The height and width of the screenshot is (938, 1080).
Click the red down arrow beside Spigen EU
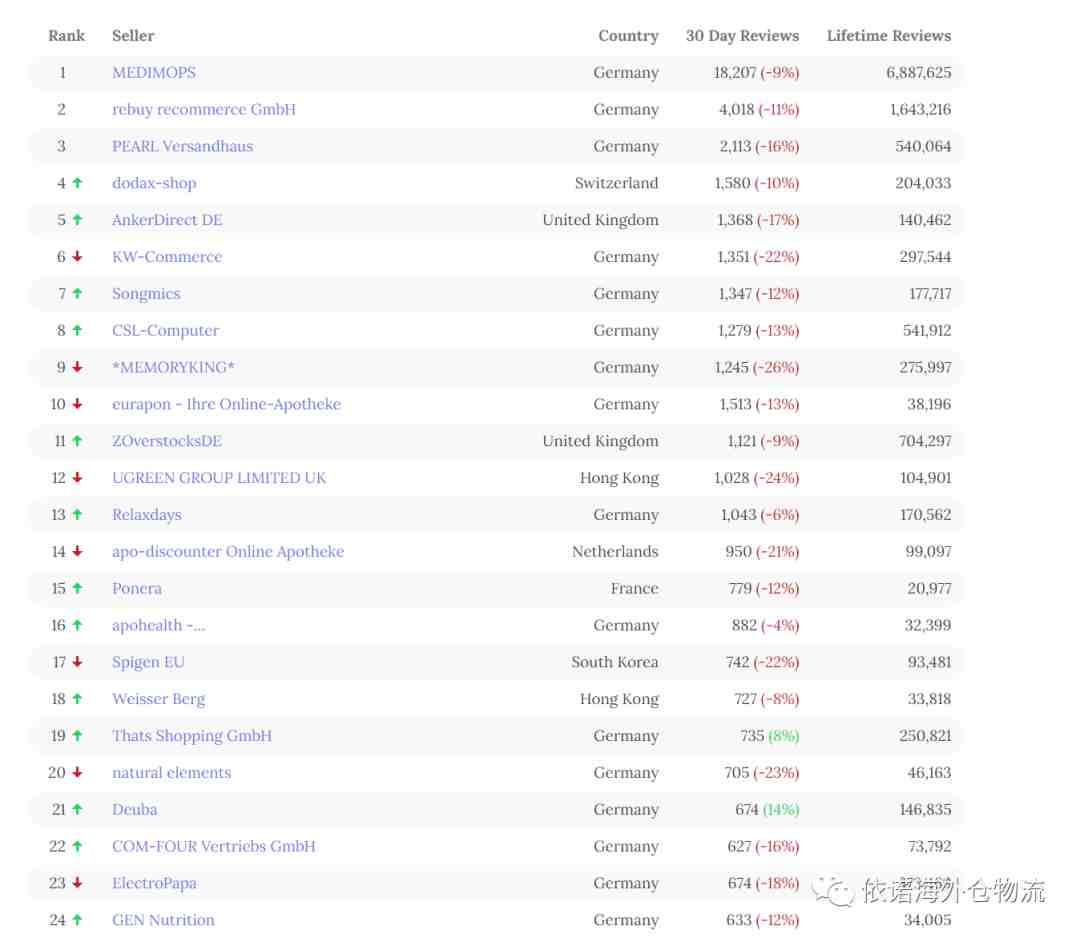[77, 662]
